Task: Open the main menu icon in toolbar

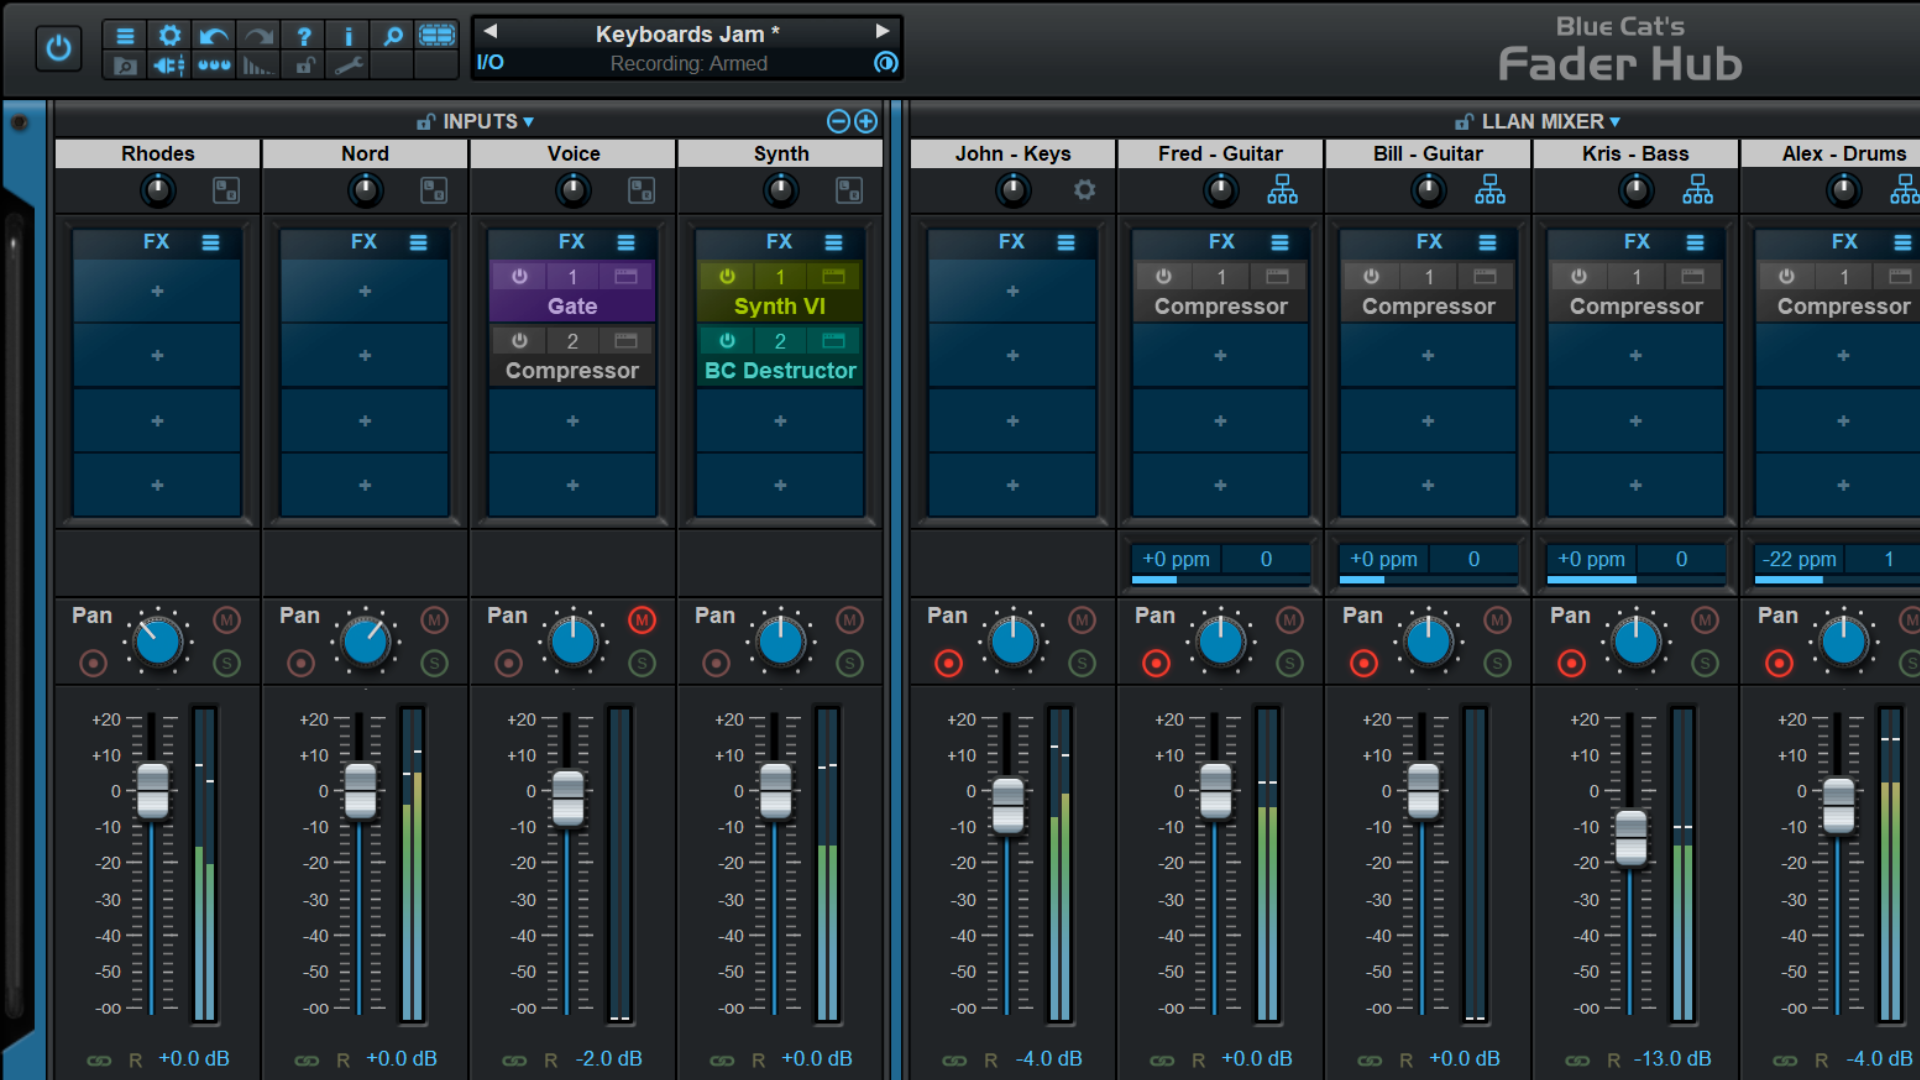Action: point(125,35)
